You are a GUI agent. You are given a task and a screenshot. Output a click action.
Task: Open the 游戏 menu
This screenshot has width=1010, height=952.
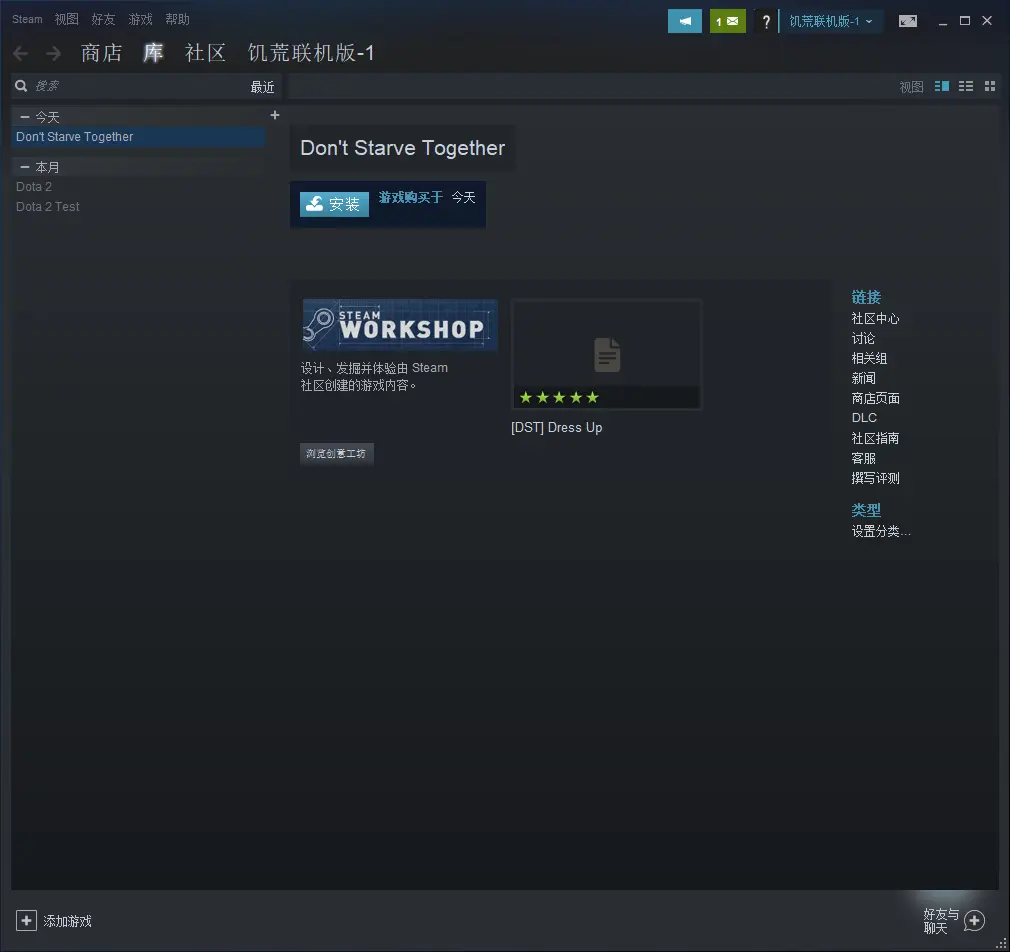pyautogui.click(x=140, y=19)
